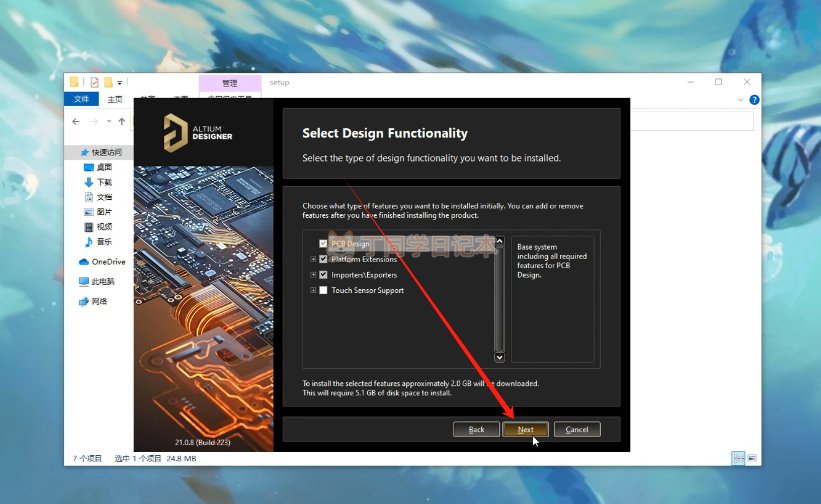821x504 pixels.
Task: Expand the Importers\Exporters tree node
Action: coord(313,274)
